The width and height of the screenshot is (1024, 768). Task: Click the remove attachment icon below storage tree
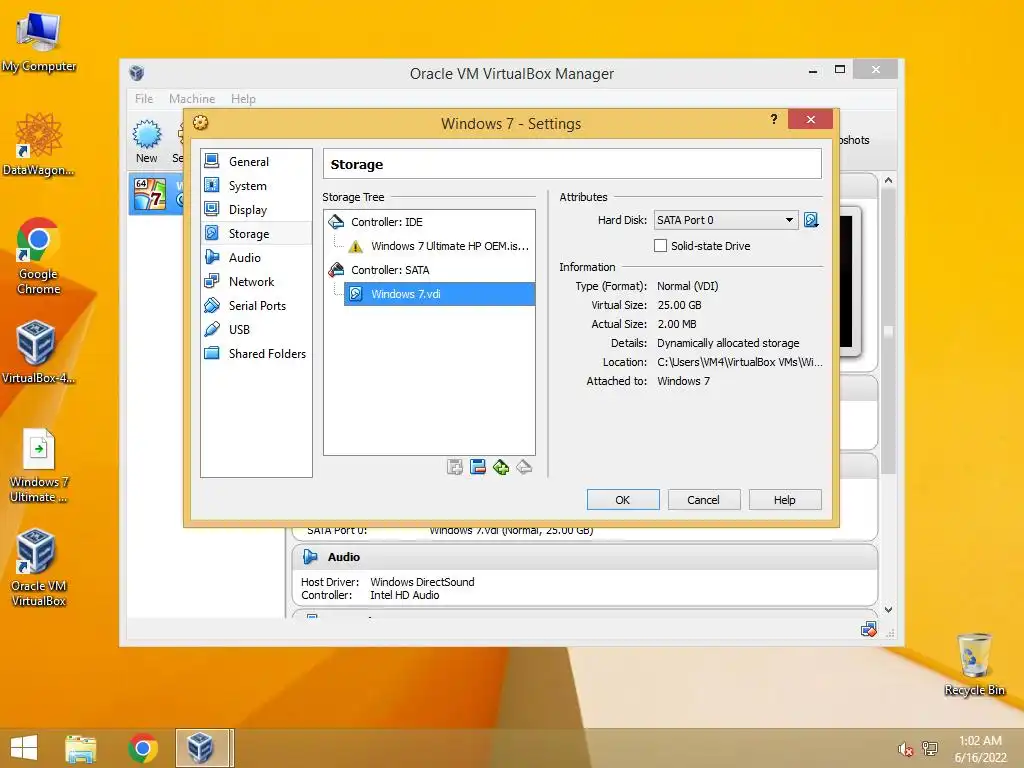point(478,467)
